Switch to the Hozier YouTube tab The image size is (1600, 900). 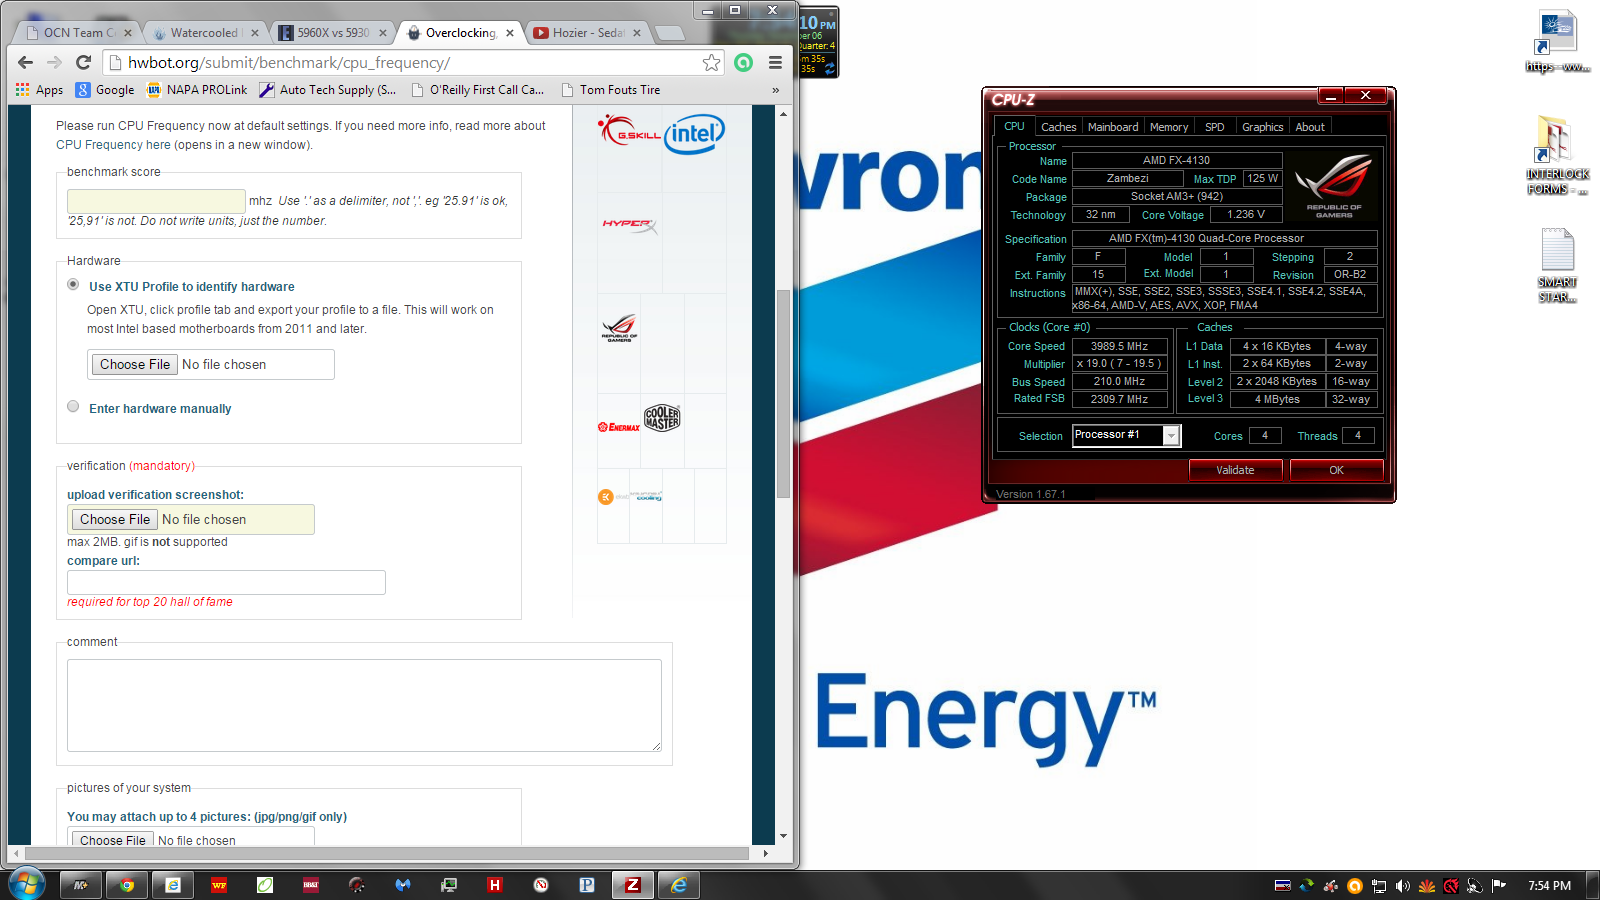[x=586, y=33]
